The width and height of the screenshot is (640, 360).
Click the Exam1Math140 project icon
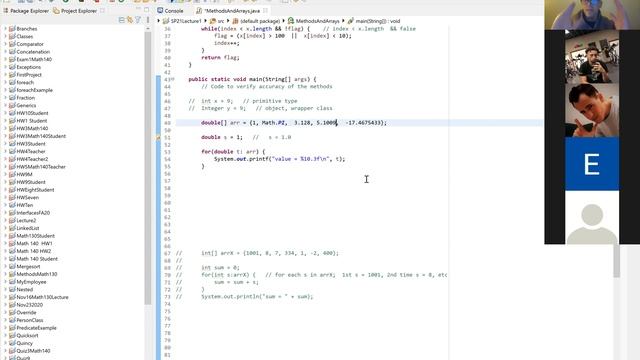click(x=12, y=59)
